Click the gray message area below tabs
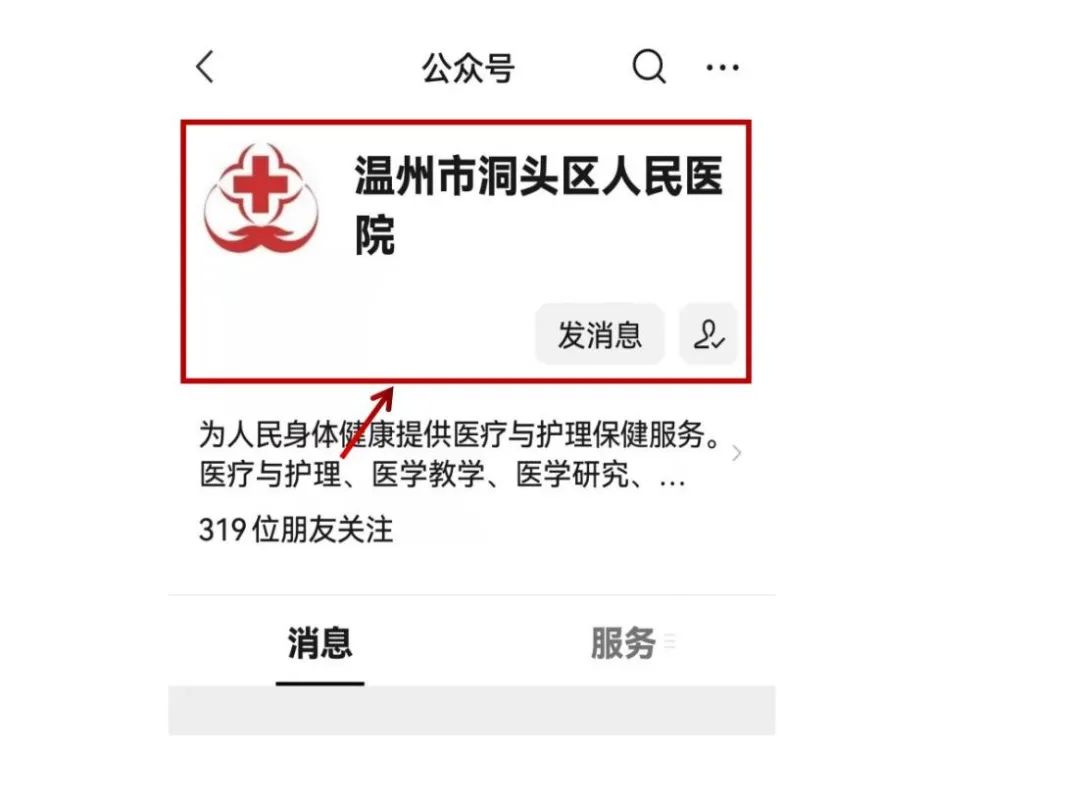 point(472,710)
